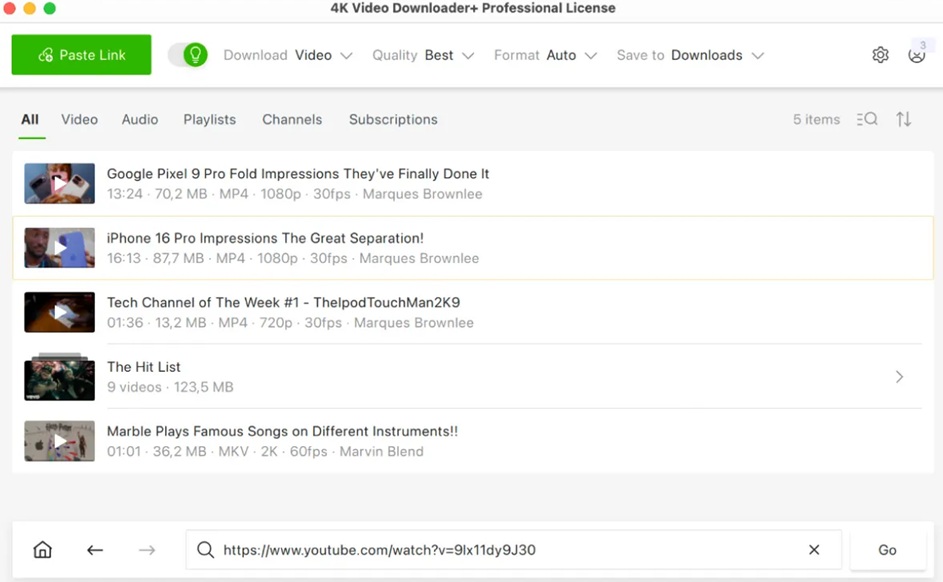Click the 9 videos · 123,5 MB info
The image size is (943, 582).
(170, 387)
